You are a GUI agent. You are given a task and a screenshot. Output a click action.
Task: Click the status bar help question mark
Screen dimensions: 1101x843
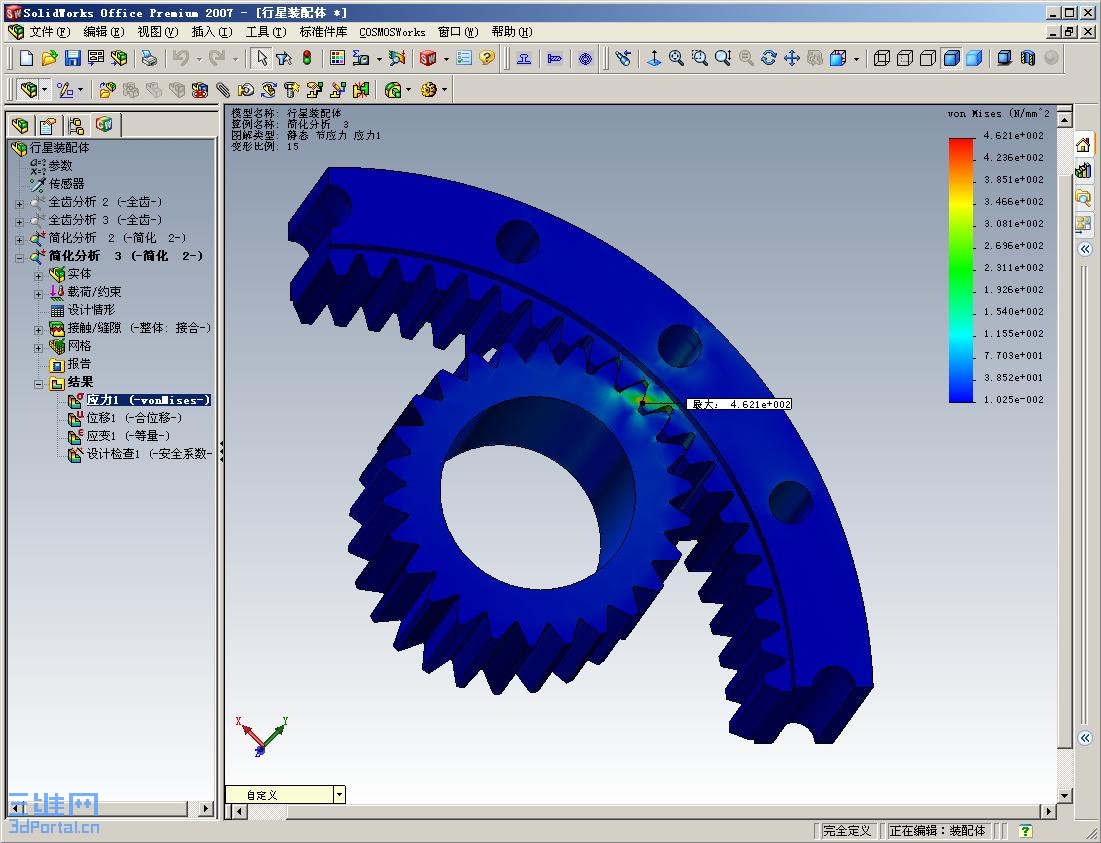1025,831
